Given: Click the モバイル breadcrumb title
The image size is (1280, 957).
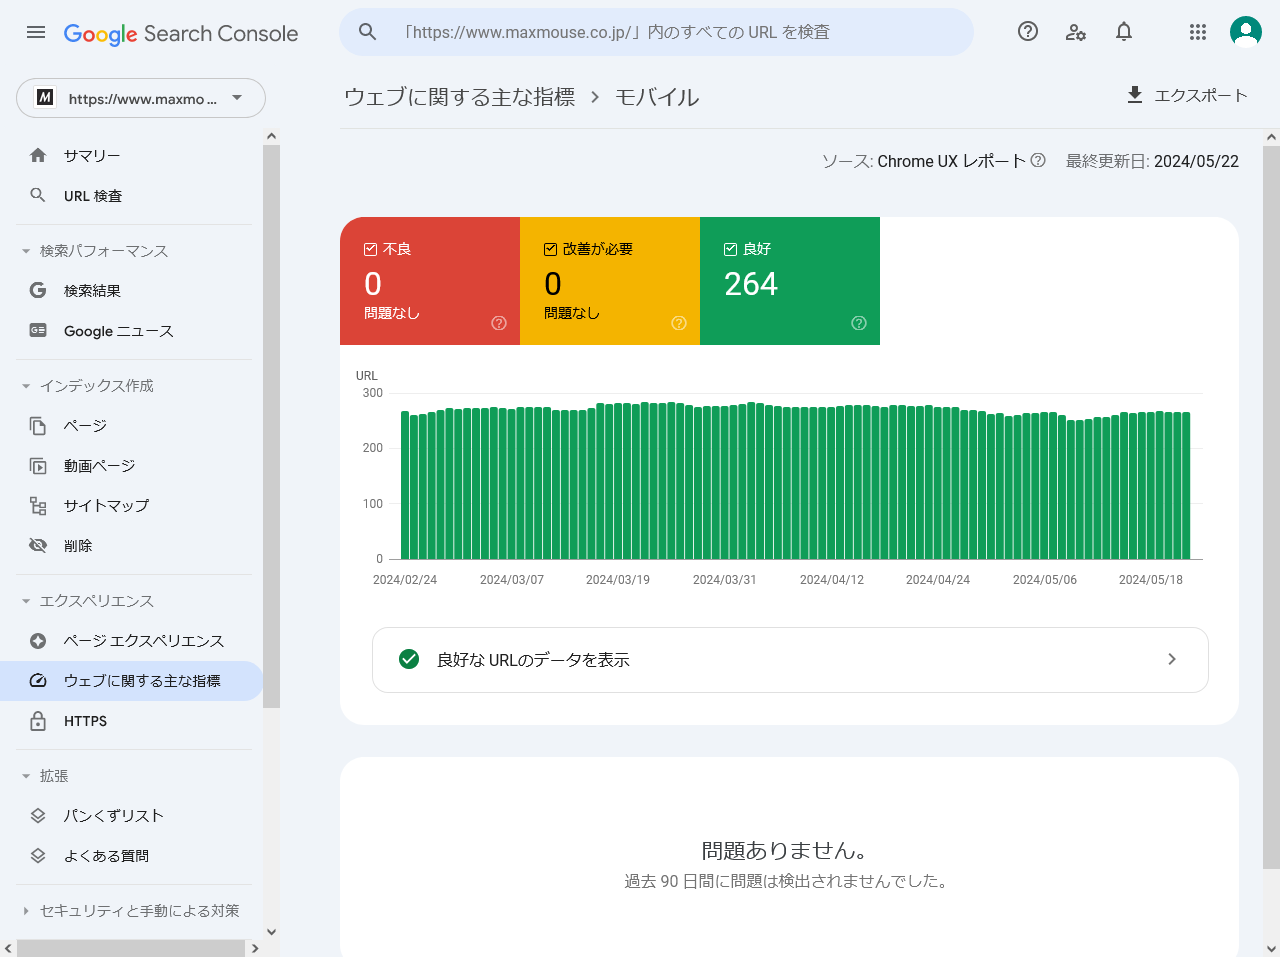Looking at the screenshot, I should (x=657, y=97).
